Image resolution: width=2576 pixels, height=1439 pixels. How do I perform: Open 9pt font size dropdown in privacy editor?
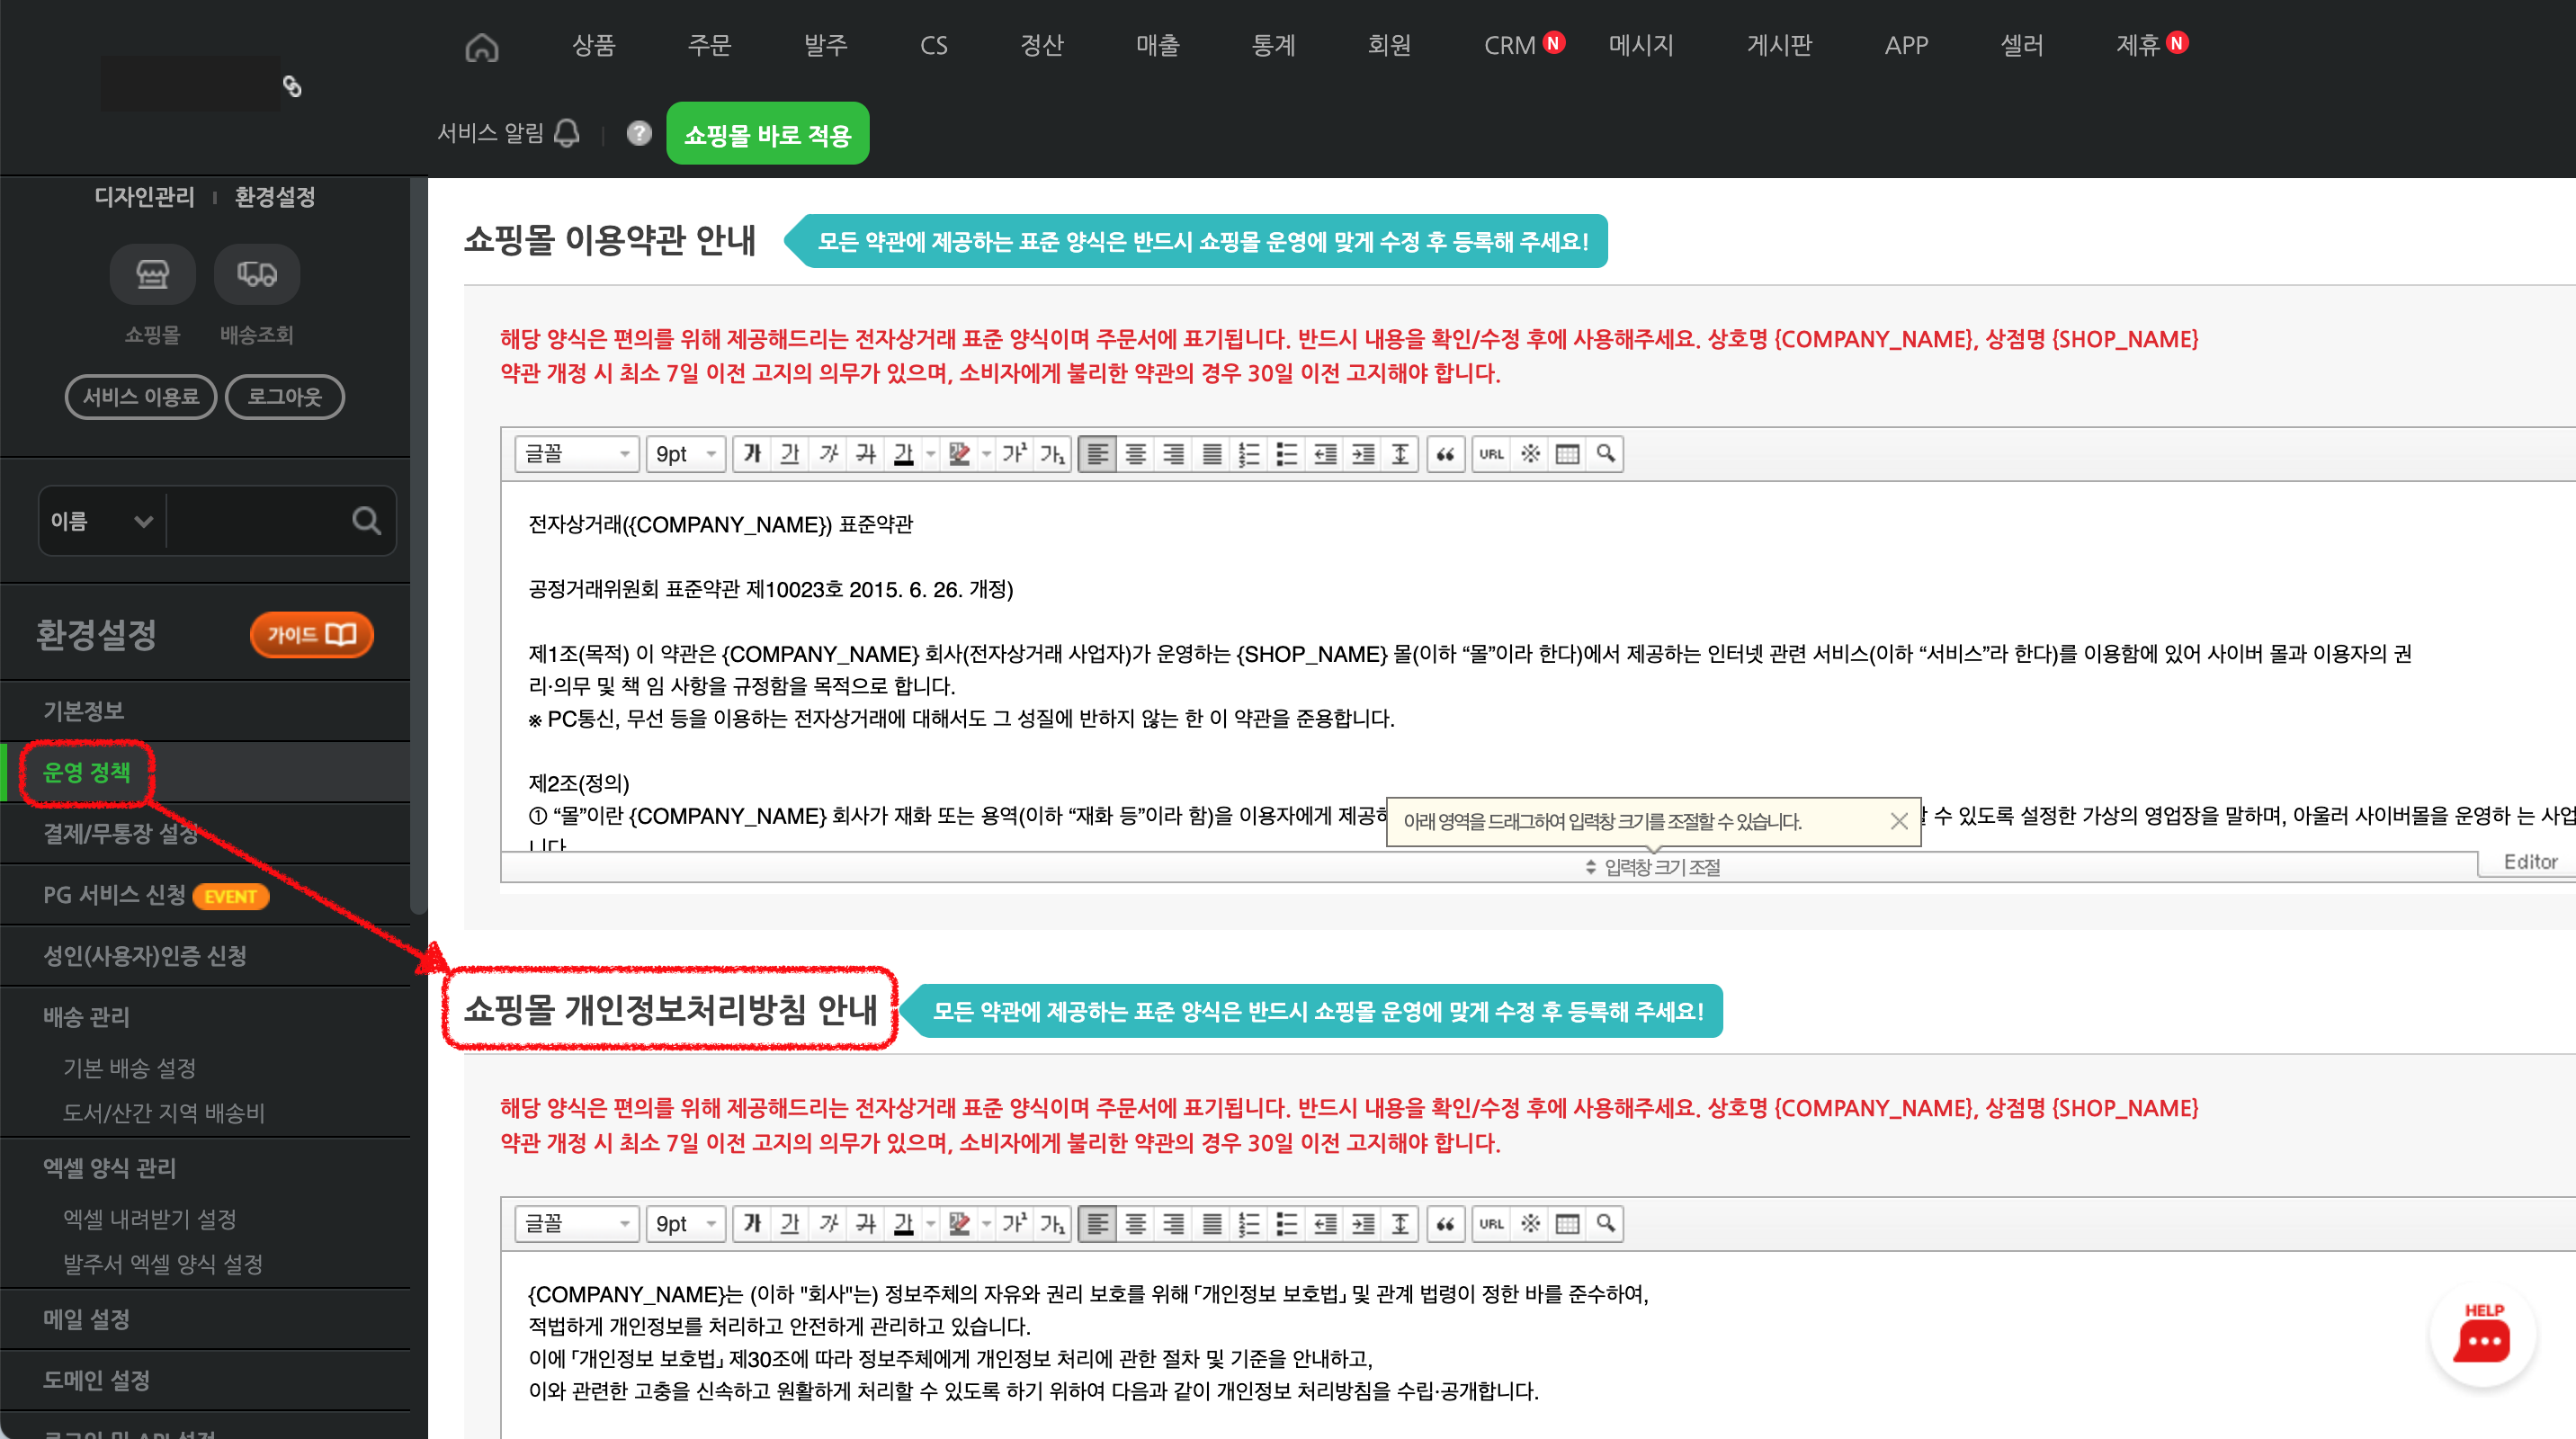(x=685, y=1223)
